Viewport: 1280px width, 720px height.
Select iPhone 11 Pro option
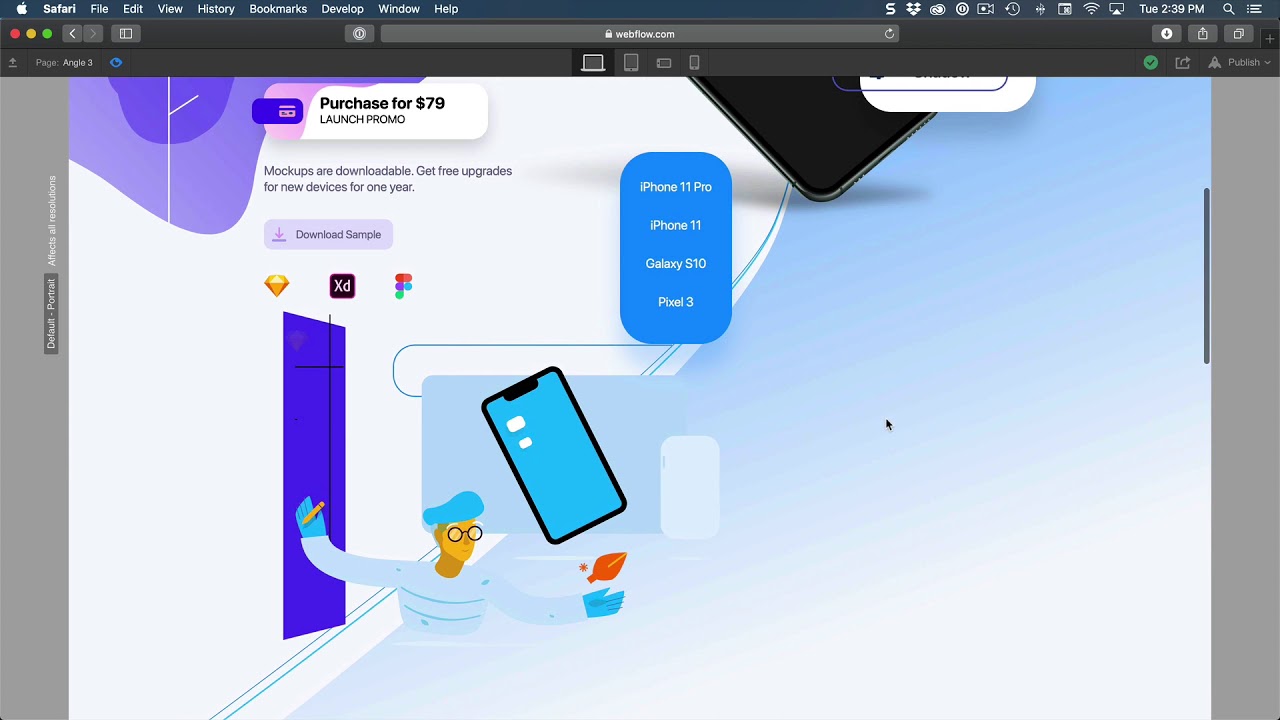click(x=676, y=187)
